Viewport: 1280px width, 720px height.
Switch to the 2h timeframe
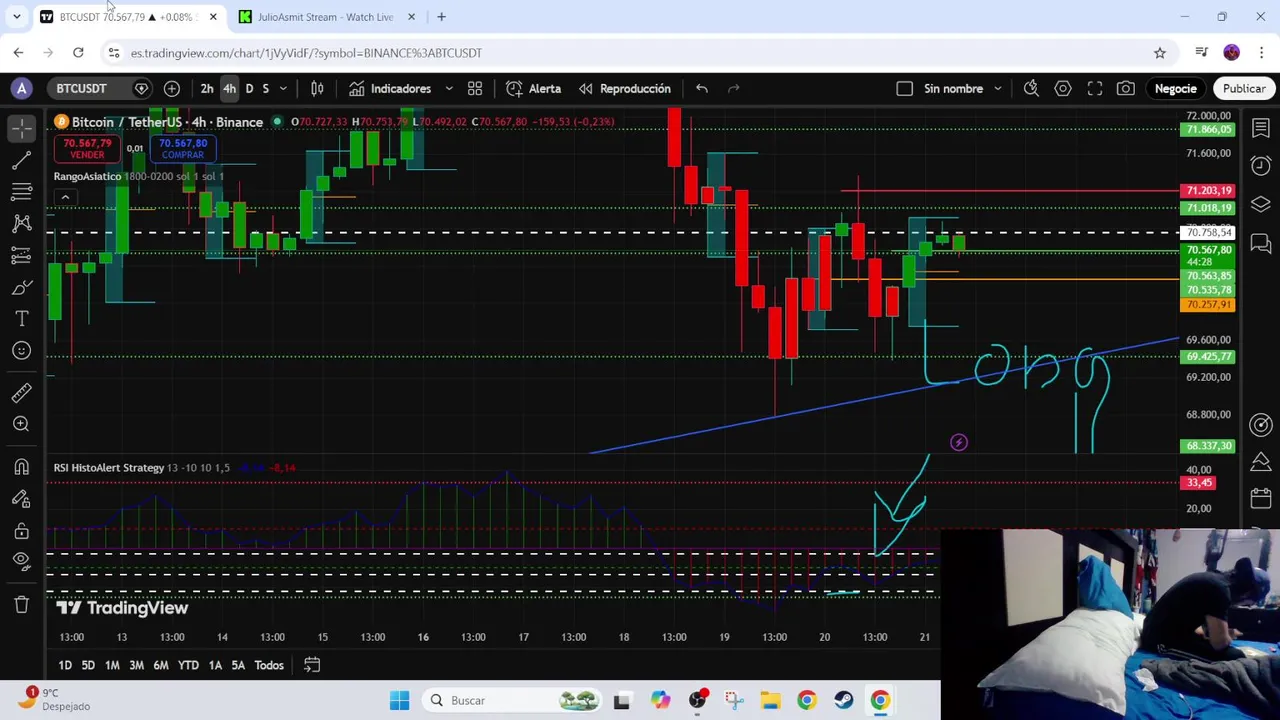click(x=207, y=88)
